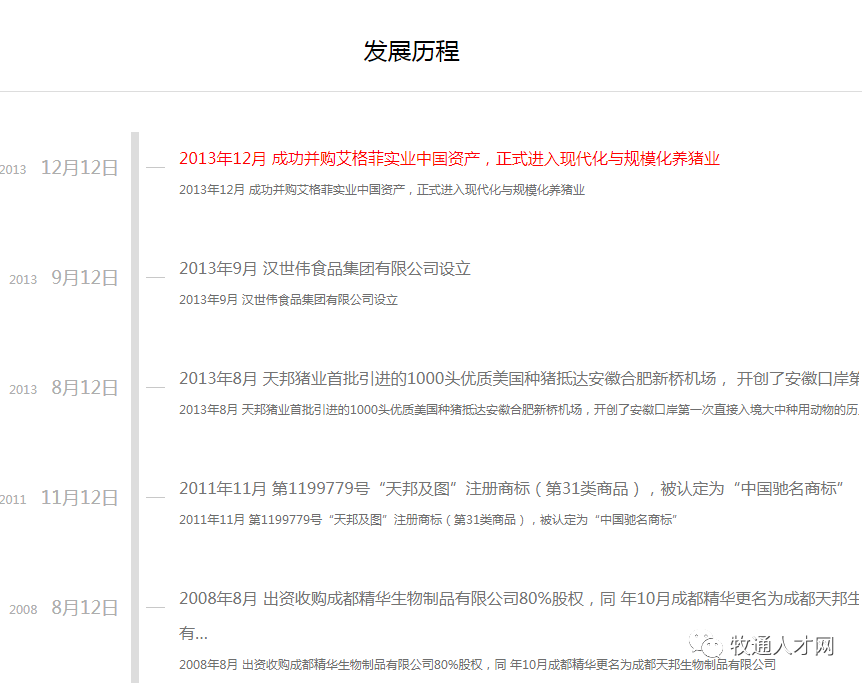Click gray summary about 中国驰名商标
This screenshot has width=862, height=683.
(428, 520)
